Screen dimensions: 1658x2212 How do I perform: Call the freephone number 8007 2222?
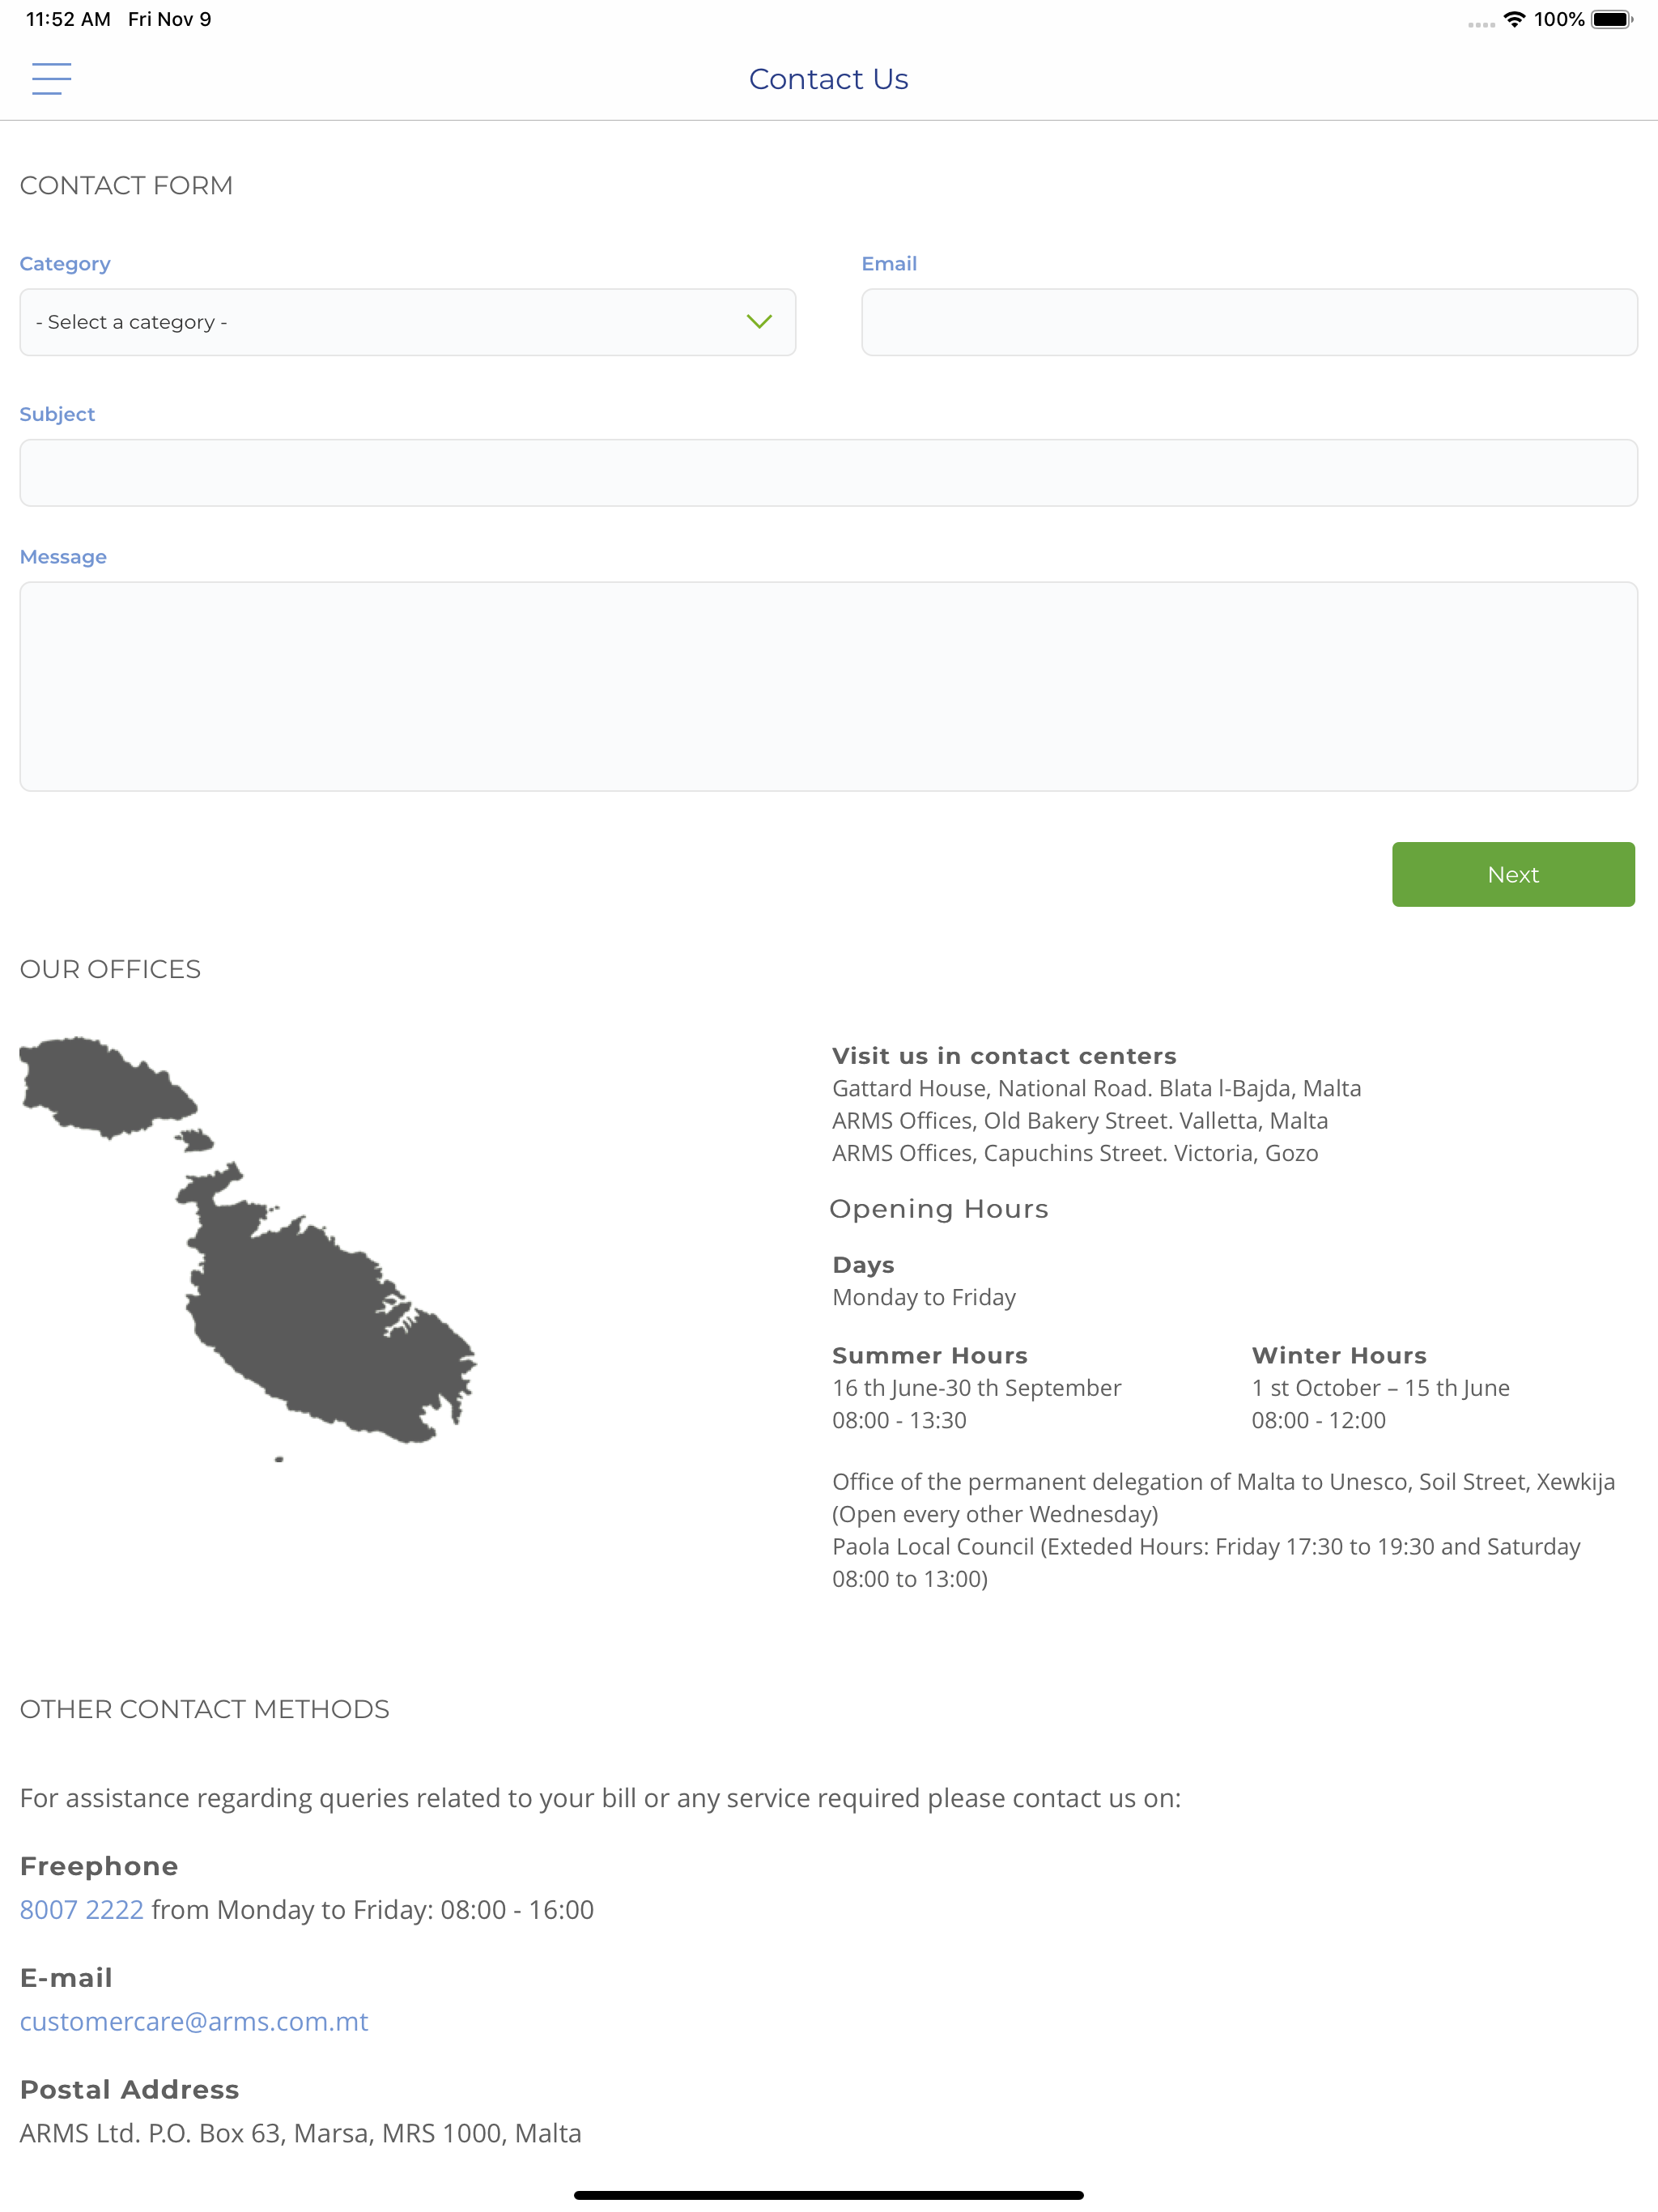(82, 1909)
